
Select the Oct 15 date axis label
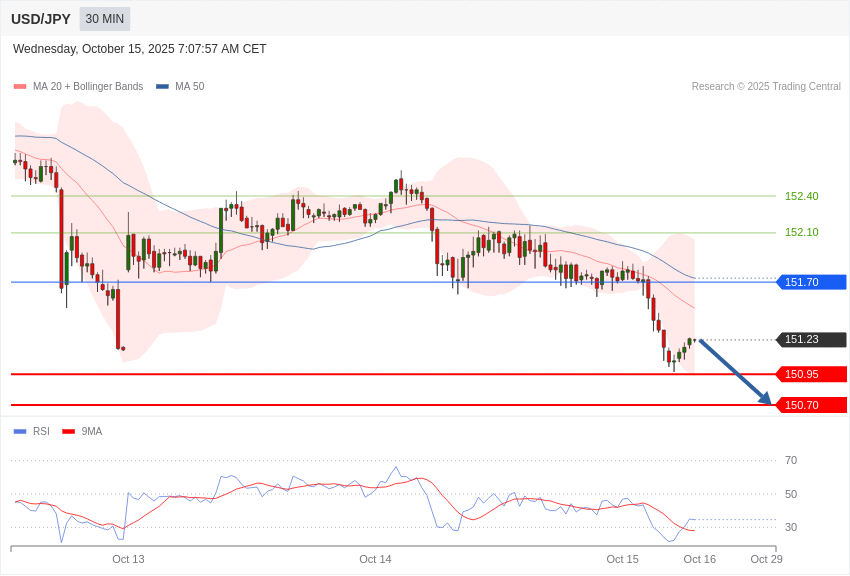622,559
